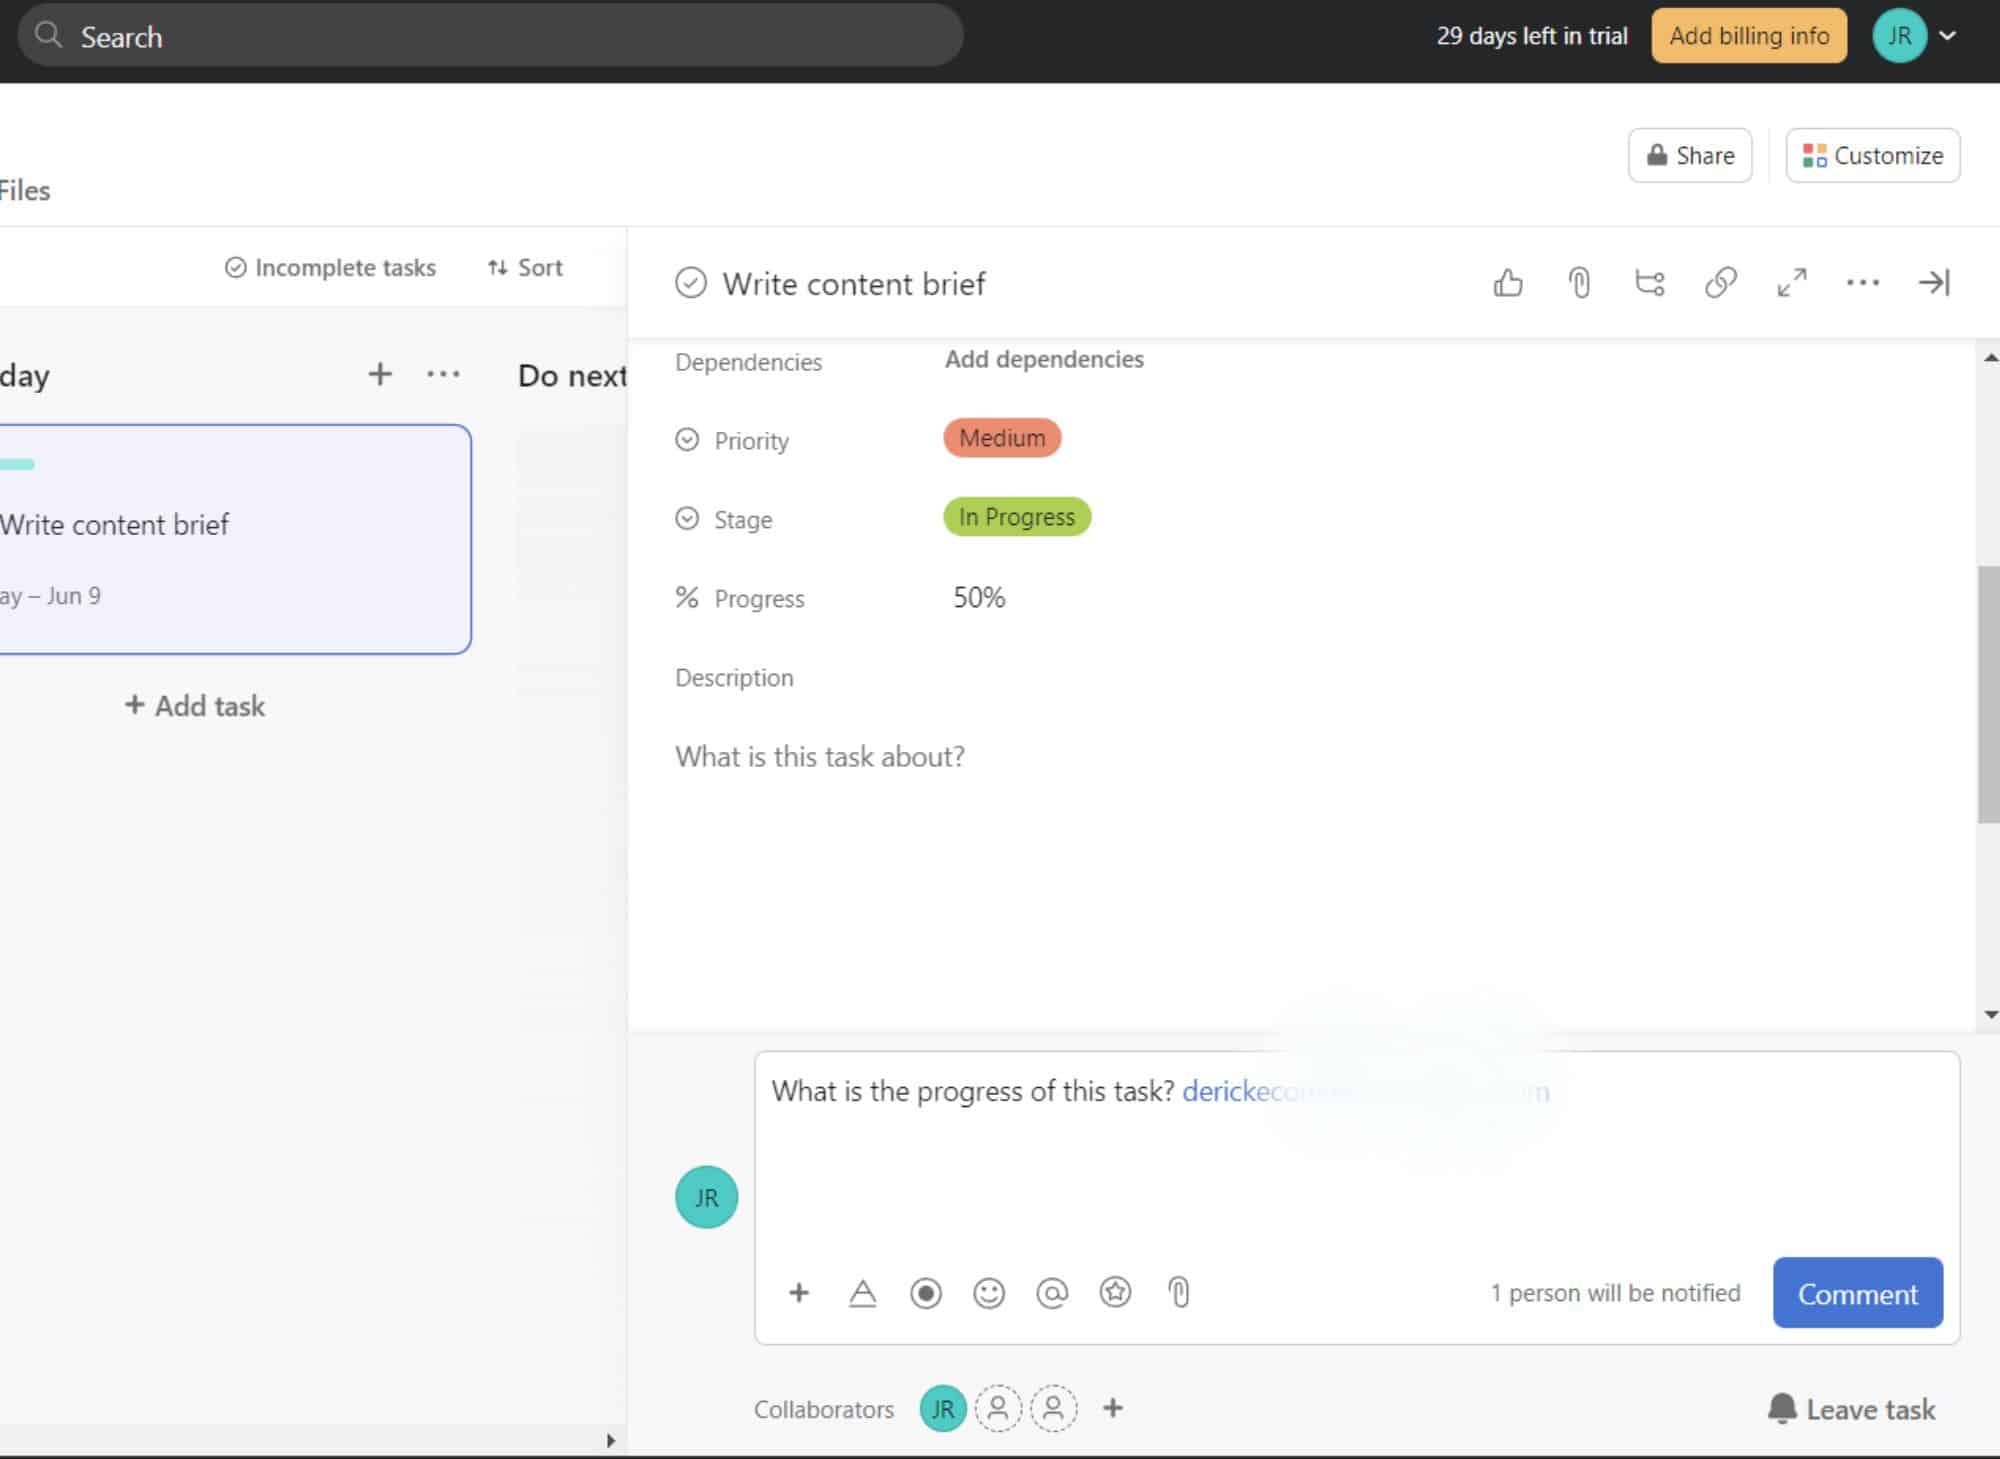Click Leave task bell toggle

[1851, 1409]
